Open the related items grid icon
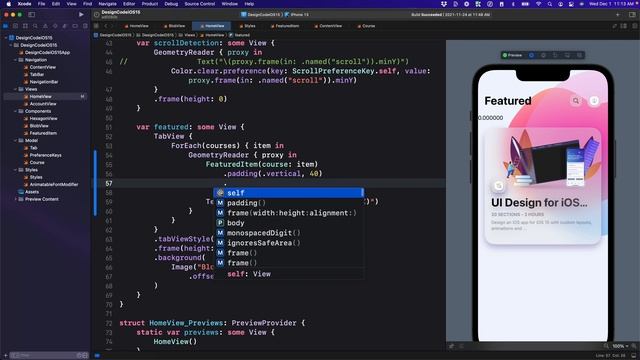The width and height of the screenshot is (640, 360). point(97,26)
